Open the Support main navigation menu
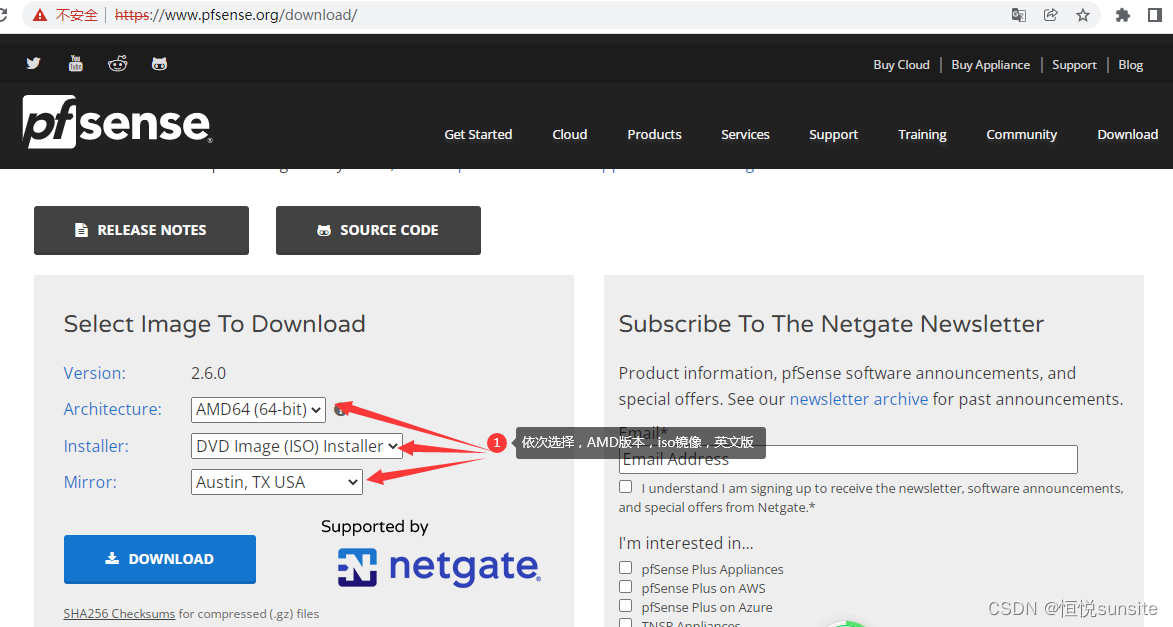 click(x=833, y=135)
